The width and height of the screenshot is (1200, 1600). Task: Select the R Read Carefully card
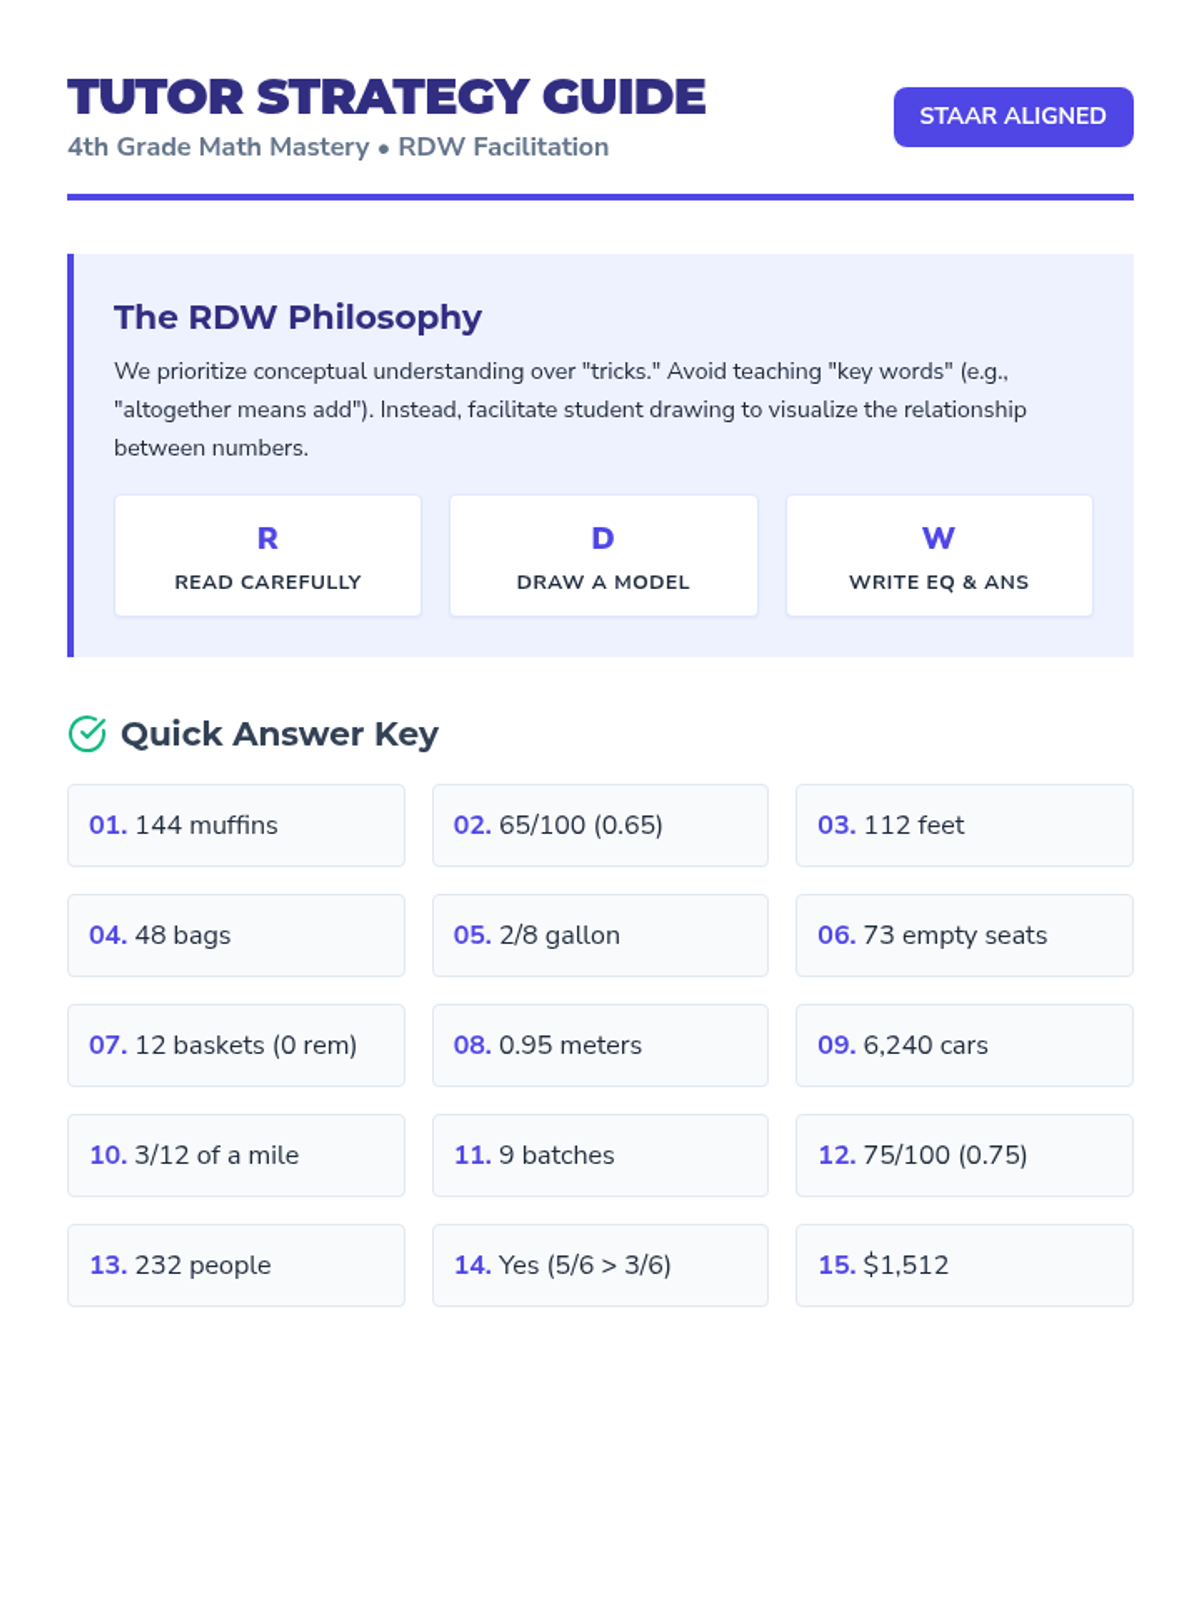(x=267, y=556)
